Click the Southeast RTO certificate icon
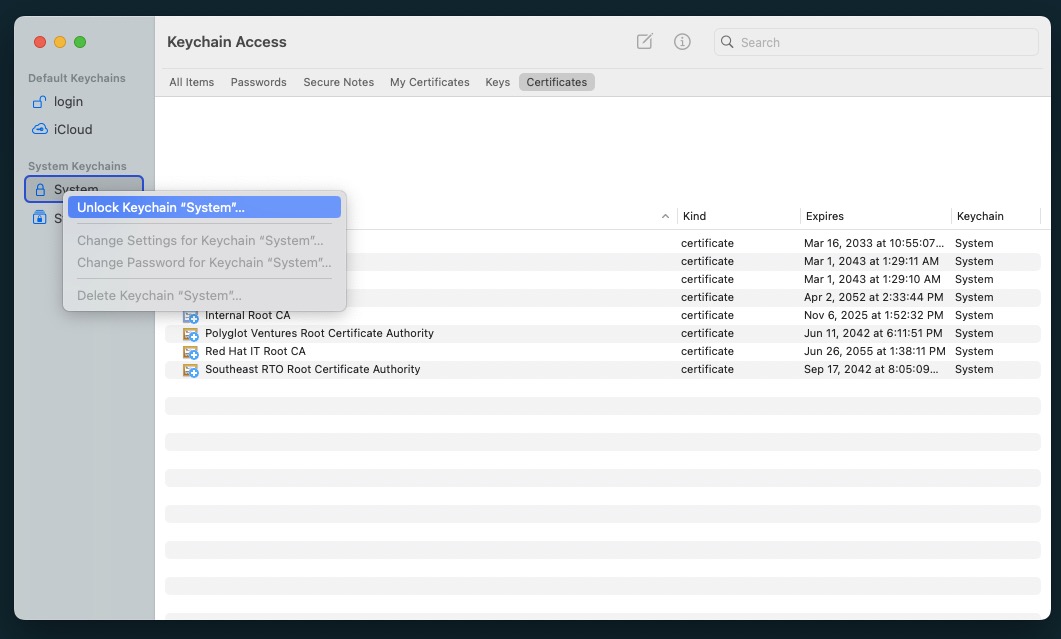This screenshot has height=639, width=1061. [x=190, y=370]
